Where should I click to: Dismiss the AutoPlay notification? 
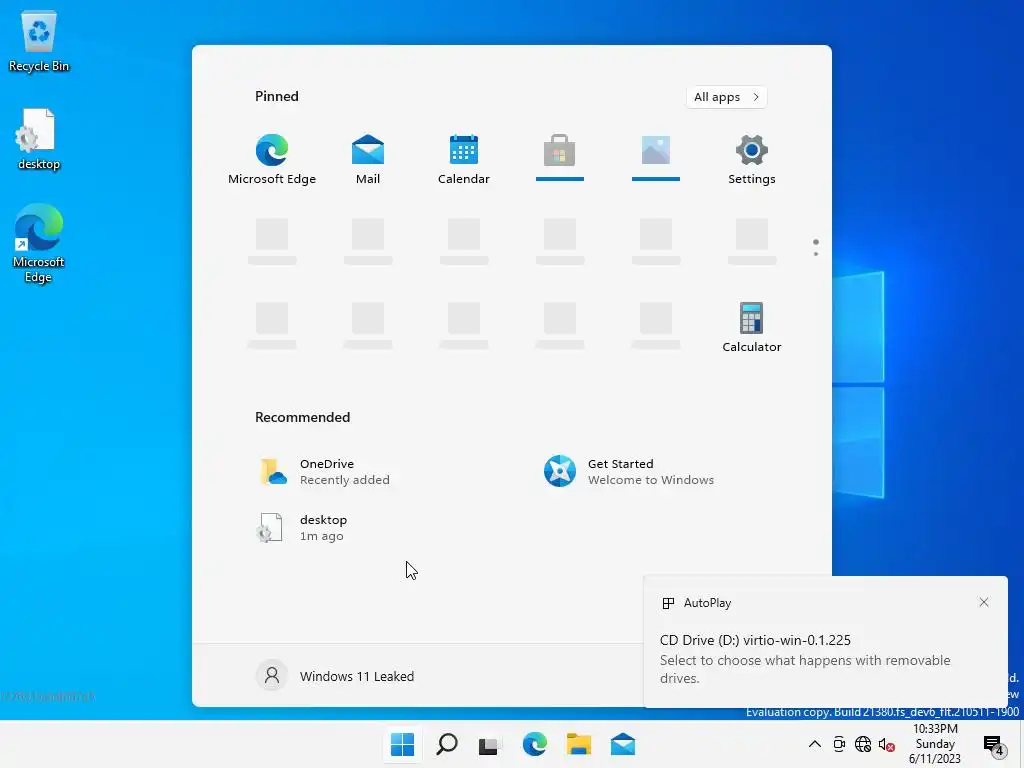click(984, 602)
